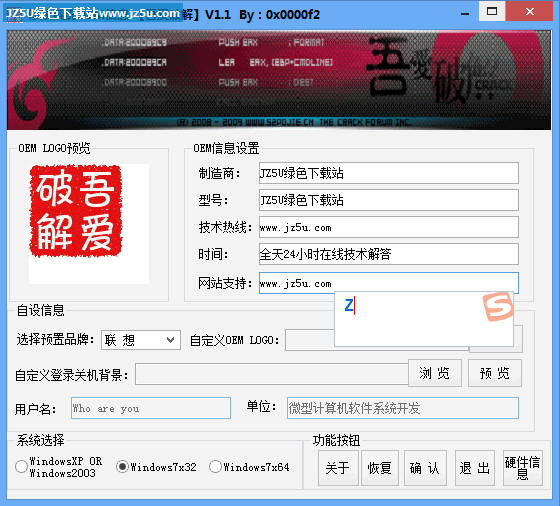
Task: Focus the 制造商 manufacturer input field
Action: point(389,173)
